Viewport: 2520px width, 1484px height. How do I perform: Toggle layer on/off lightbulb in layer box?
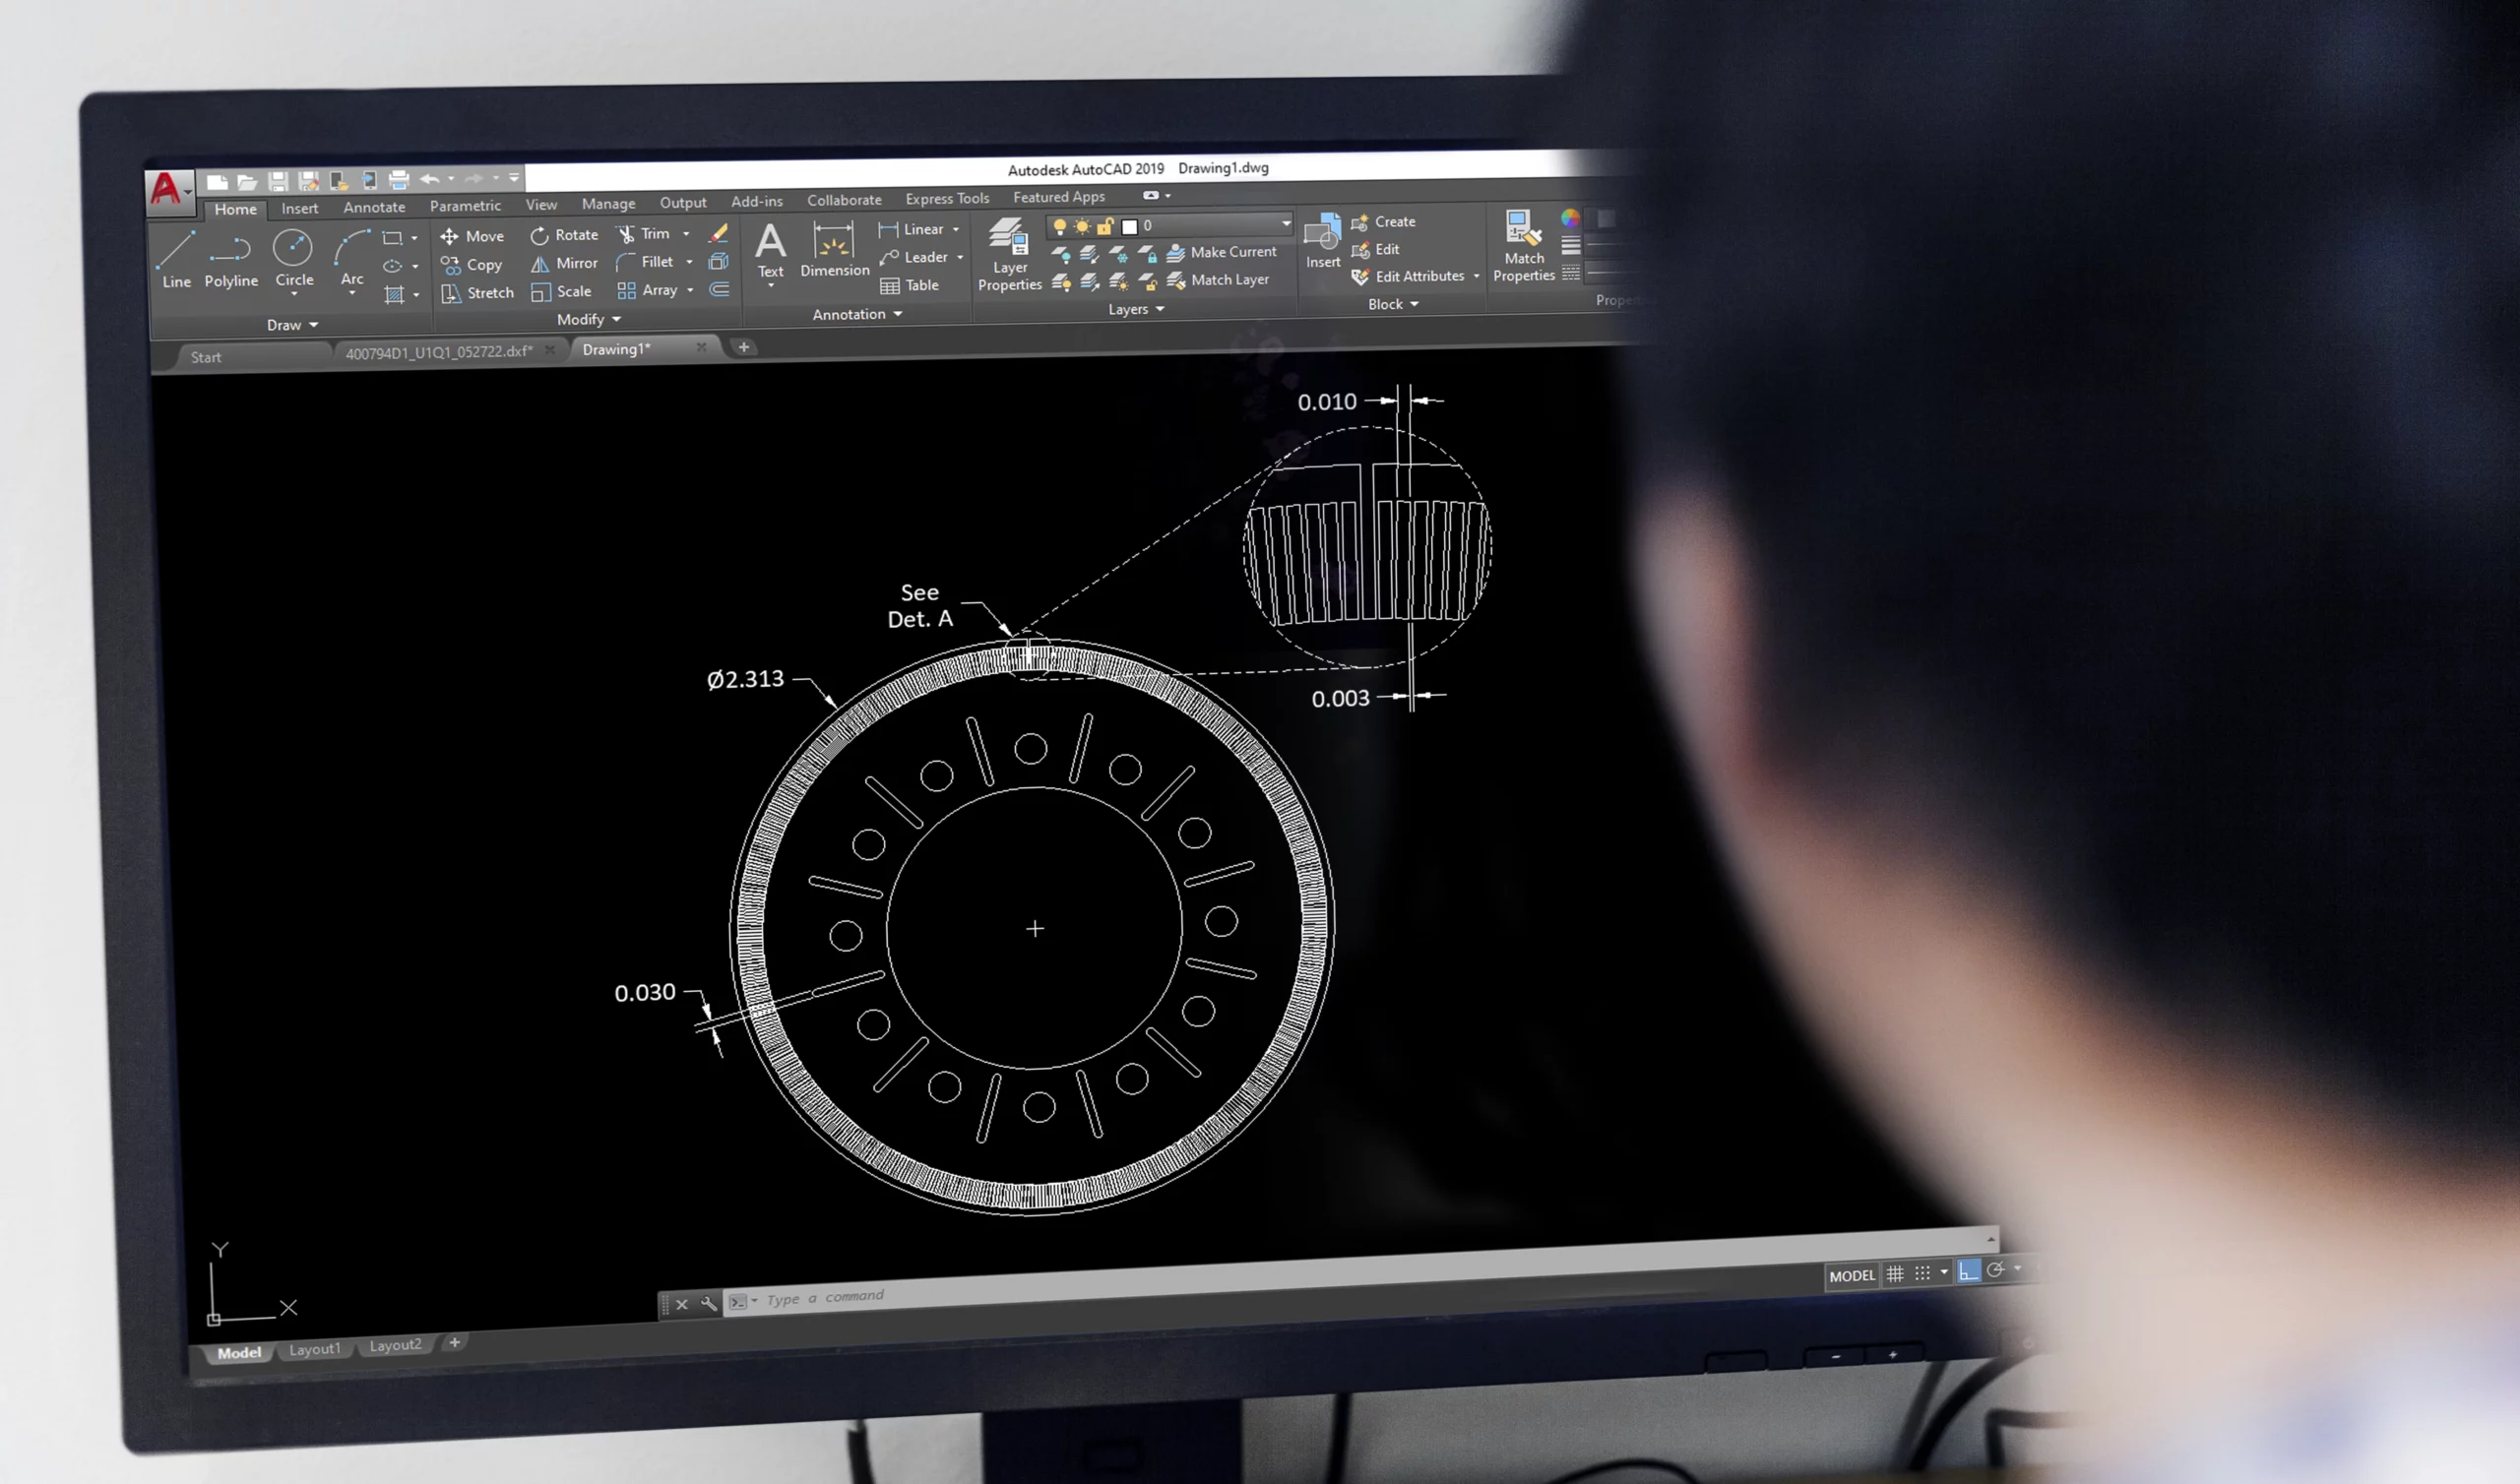pos(1060,227)
